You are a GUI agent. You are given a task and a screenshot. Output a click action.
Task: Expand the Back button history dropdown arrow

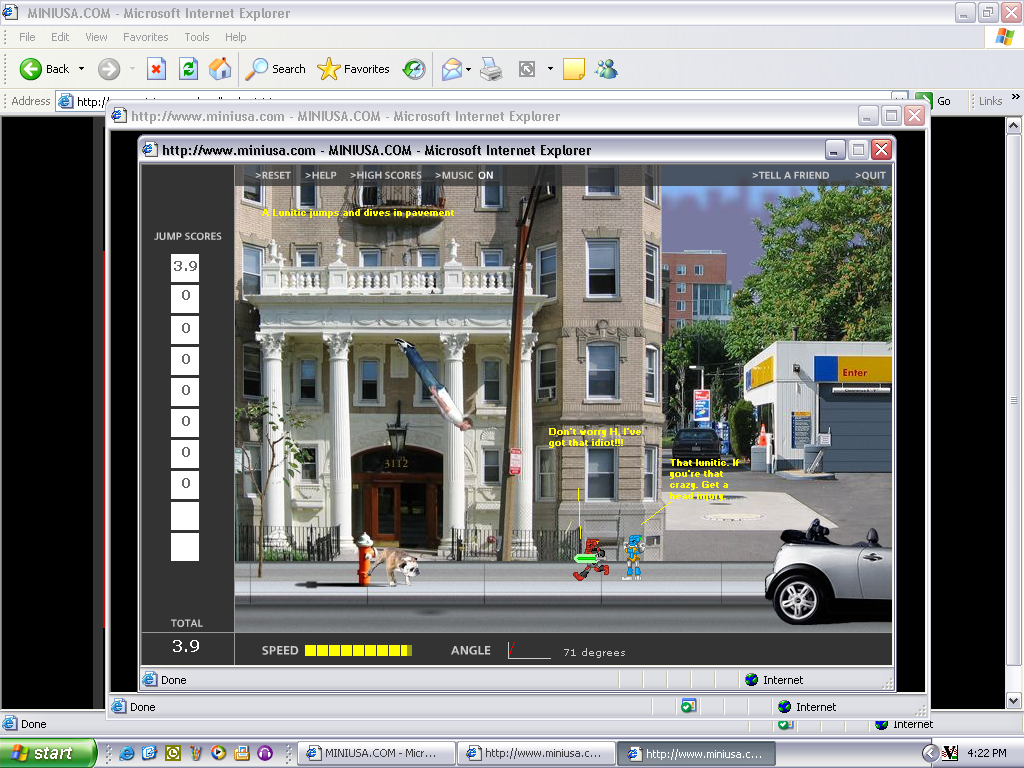(x=82, y=69)
